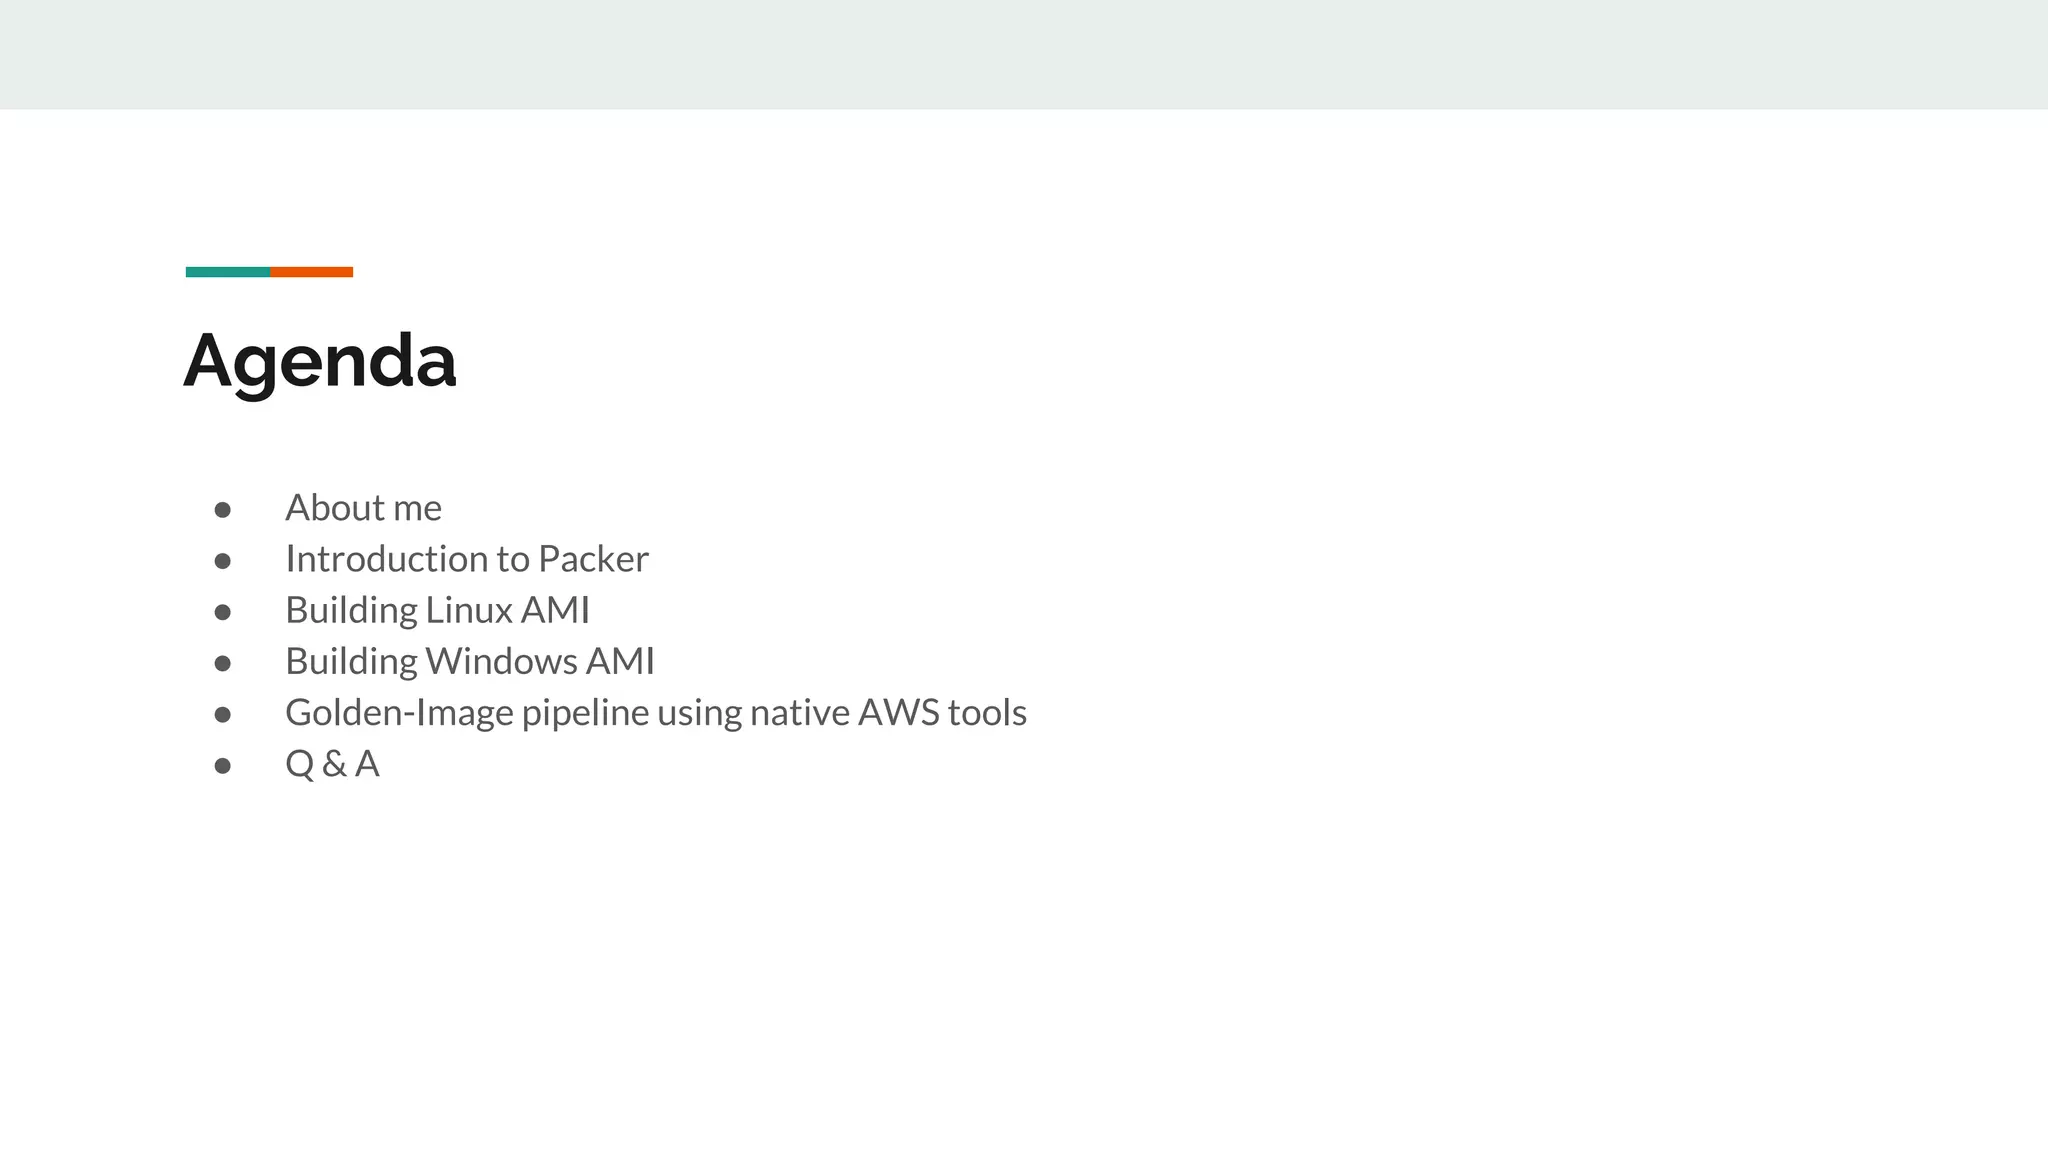The image size is (2048, 1152).
Task: Click the bullet dot before 'Introduction to Packer'
Action: pos(223,561)
